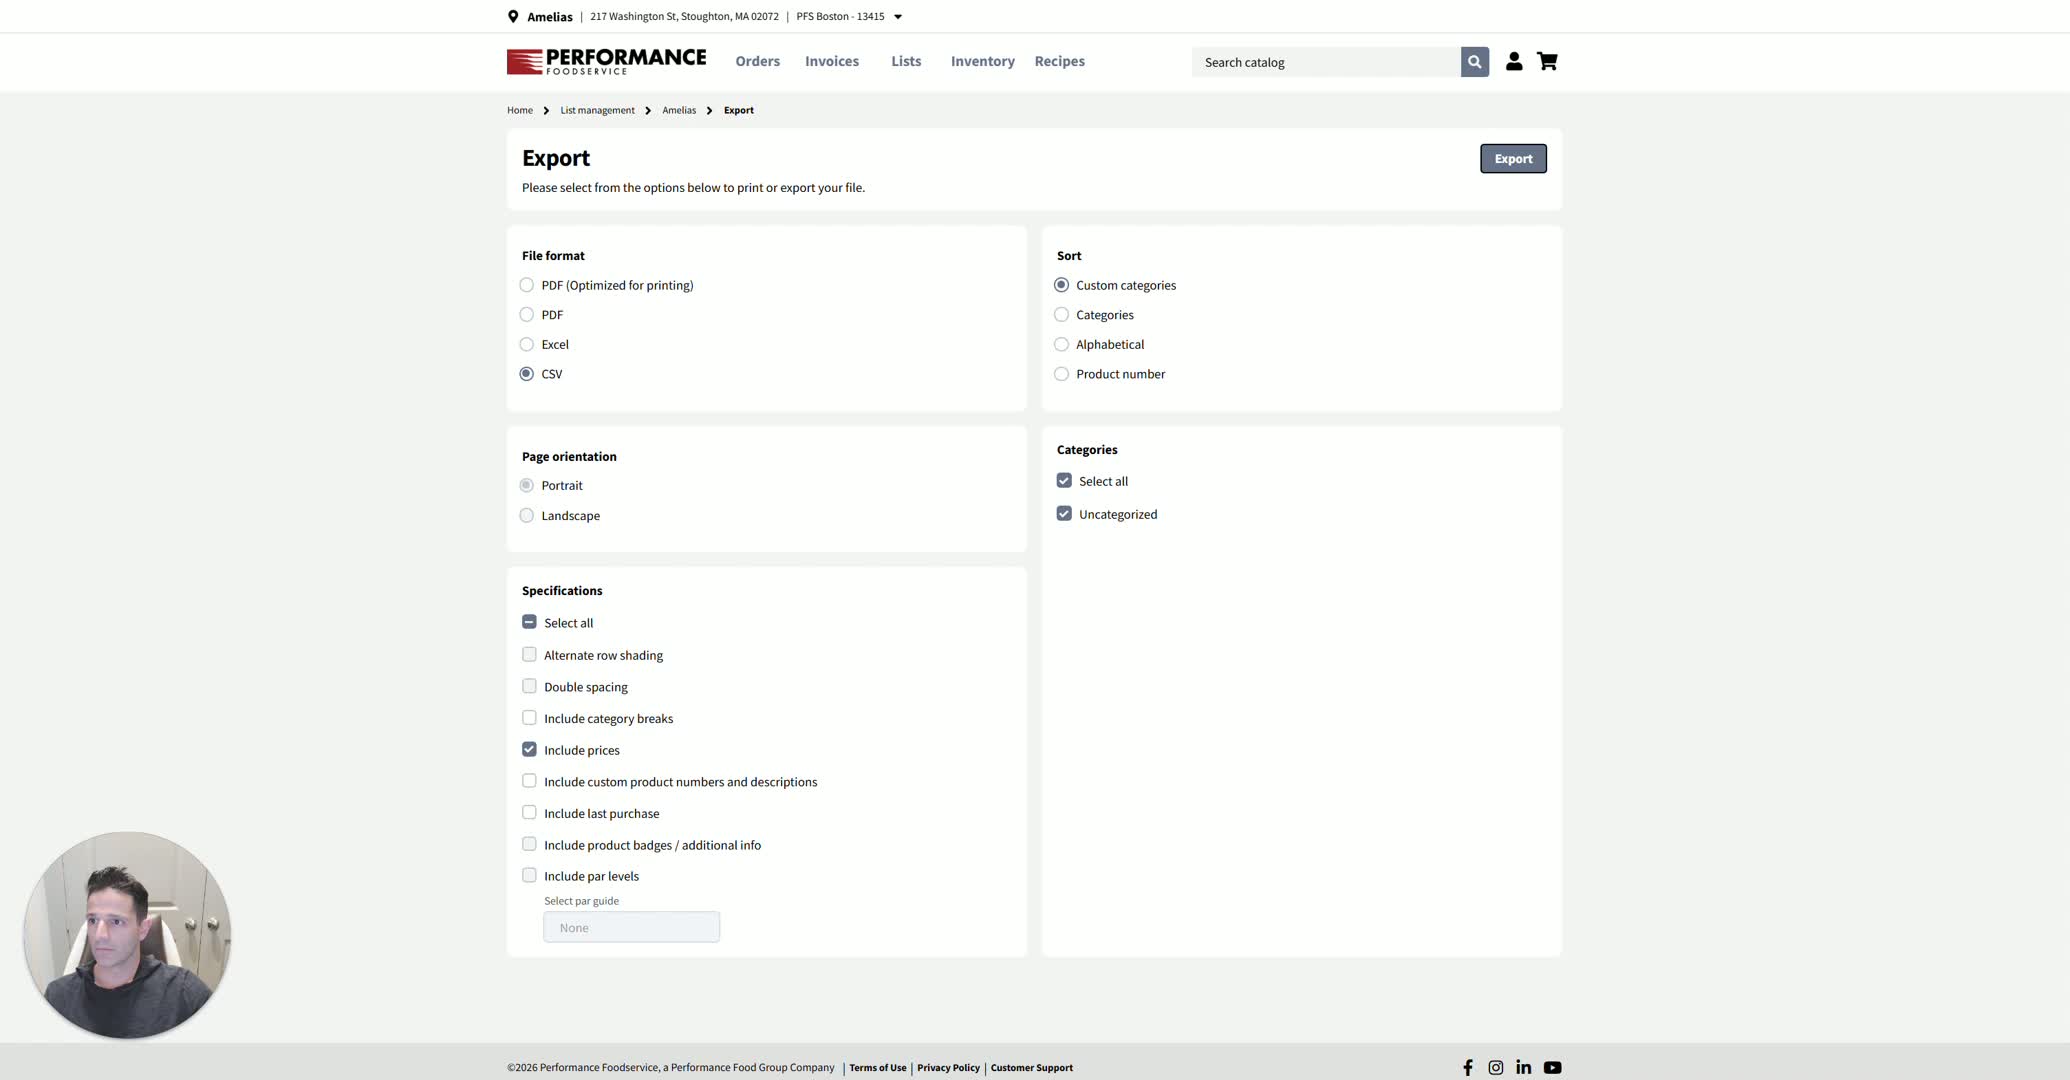Open the Select par guide dropdown
Image resolution: width=2070 pixels, height=1080 pixels.
(x=631, y=927)
